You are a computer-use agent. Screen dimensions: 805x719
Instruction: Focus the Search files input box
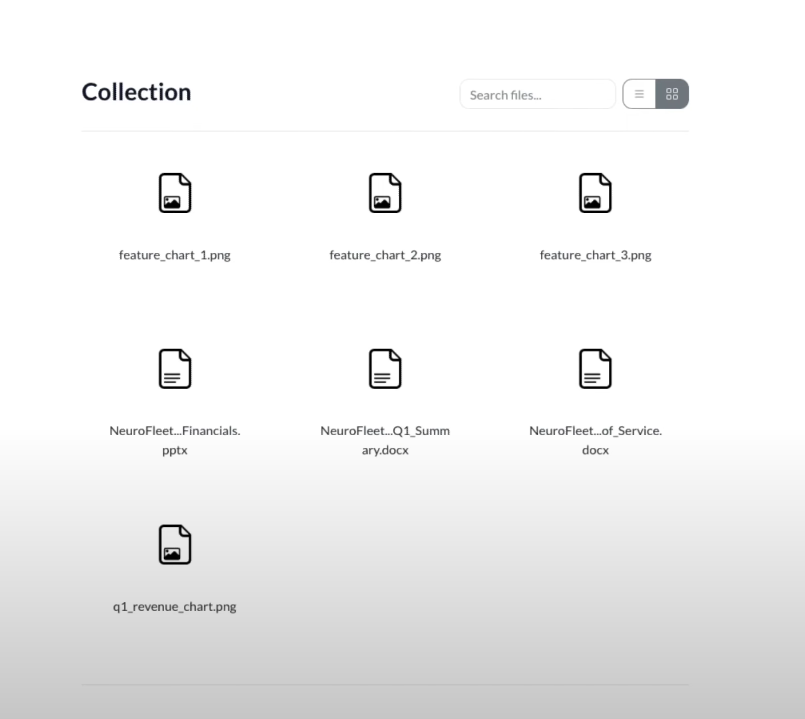pyautogui.click(x=537, y=94)
